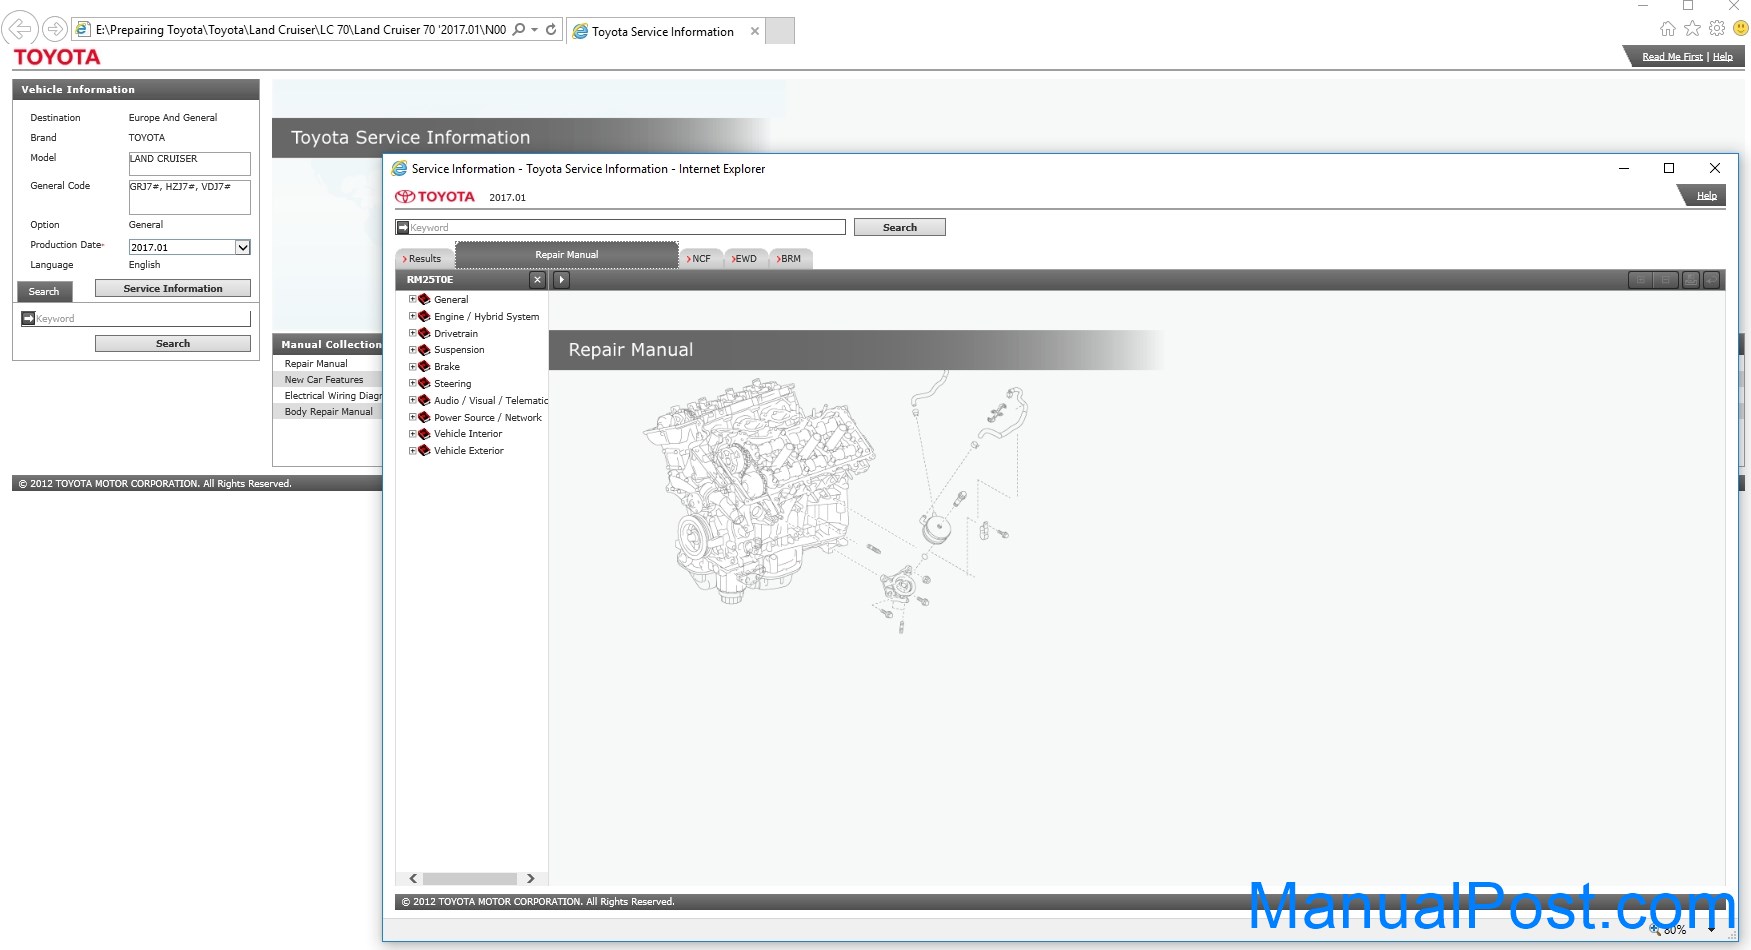Click the address bar search magnifier icon
The width and height of the screenshot is (1751, 950).
tap(519, 30)
